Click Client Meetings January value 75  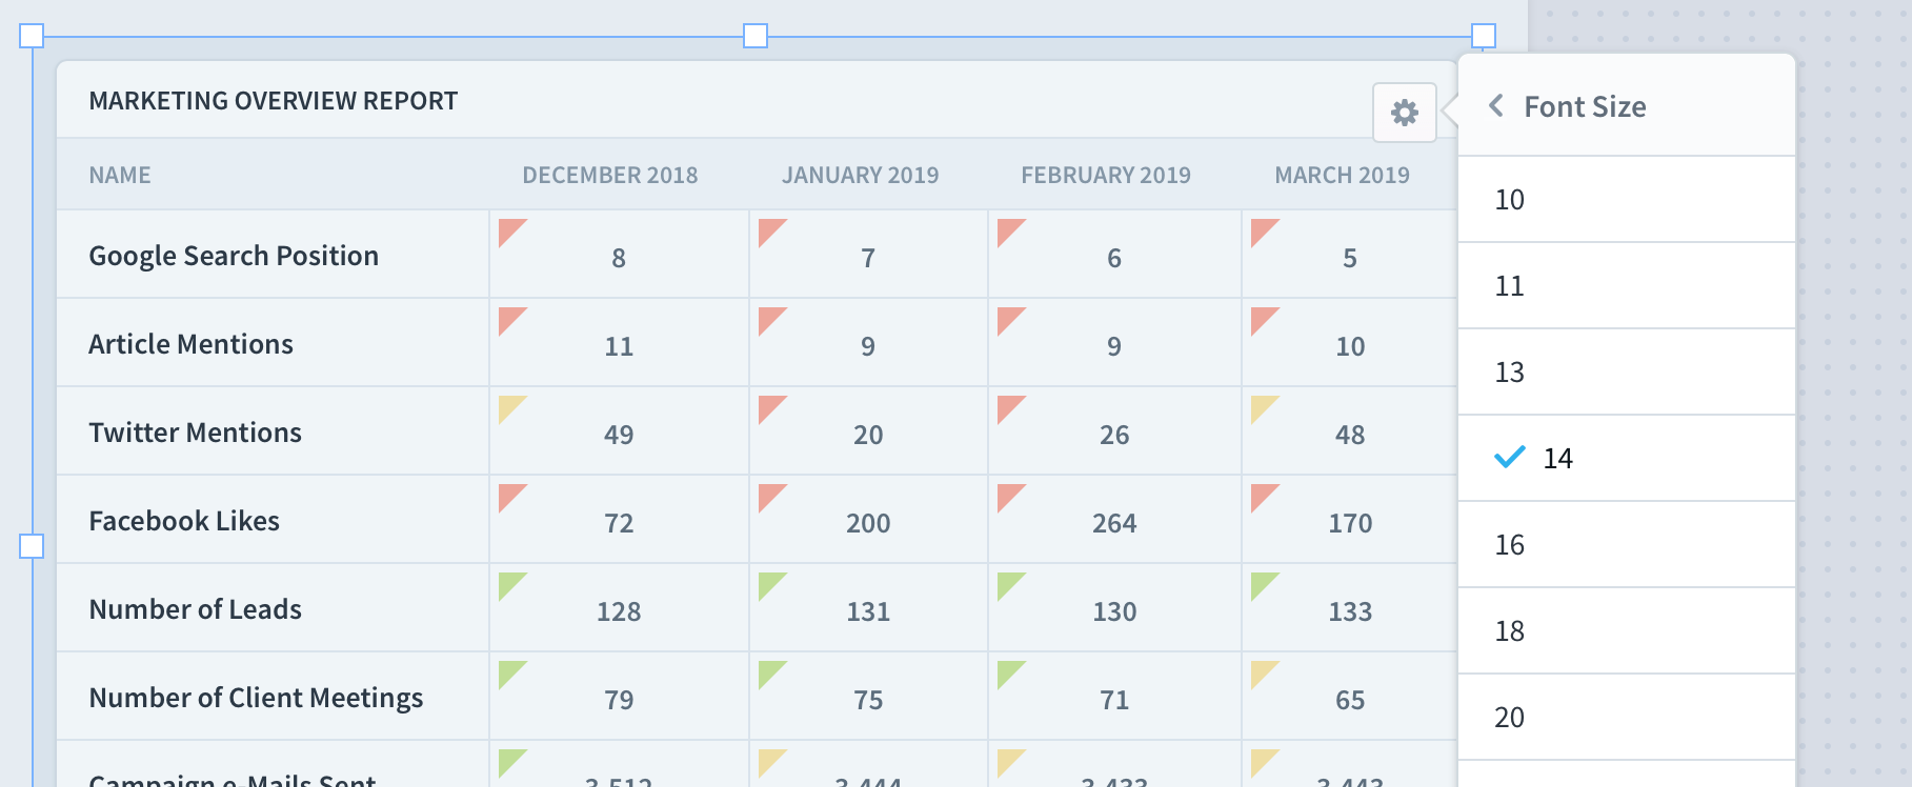pos(868,699)
